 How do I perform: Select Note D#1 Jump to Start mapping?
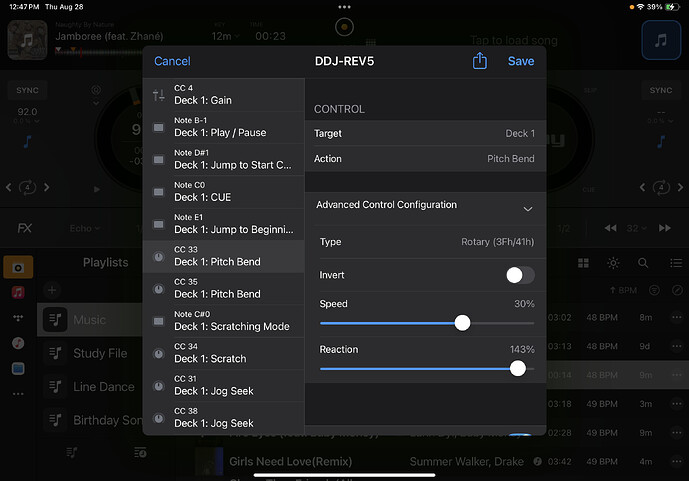click(224, 159)
